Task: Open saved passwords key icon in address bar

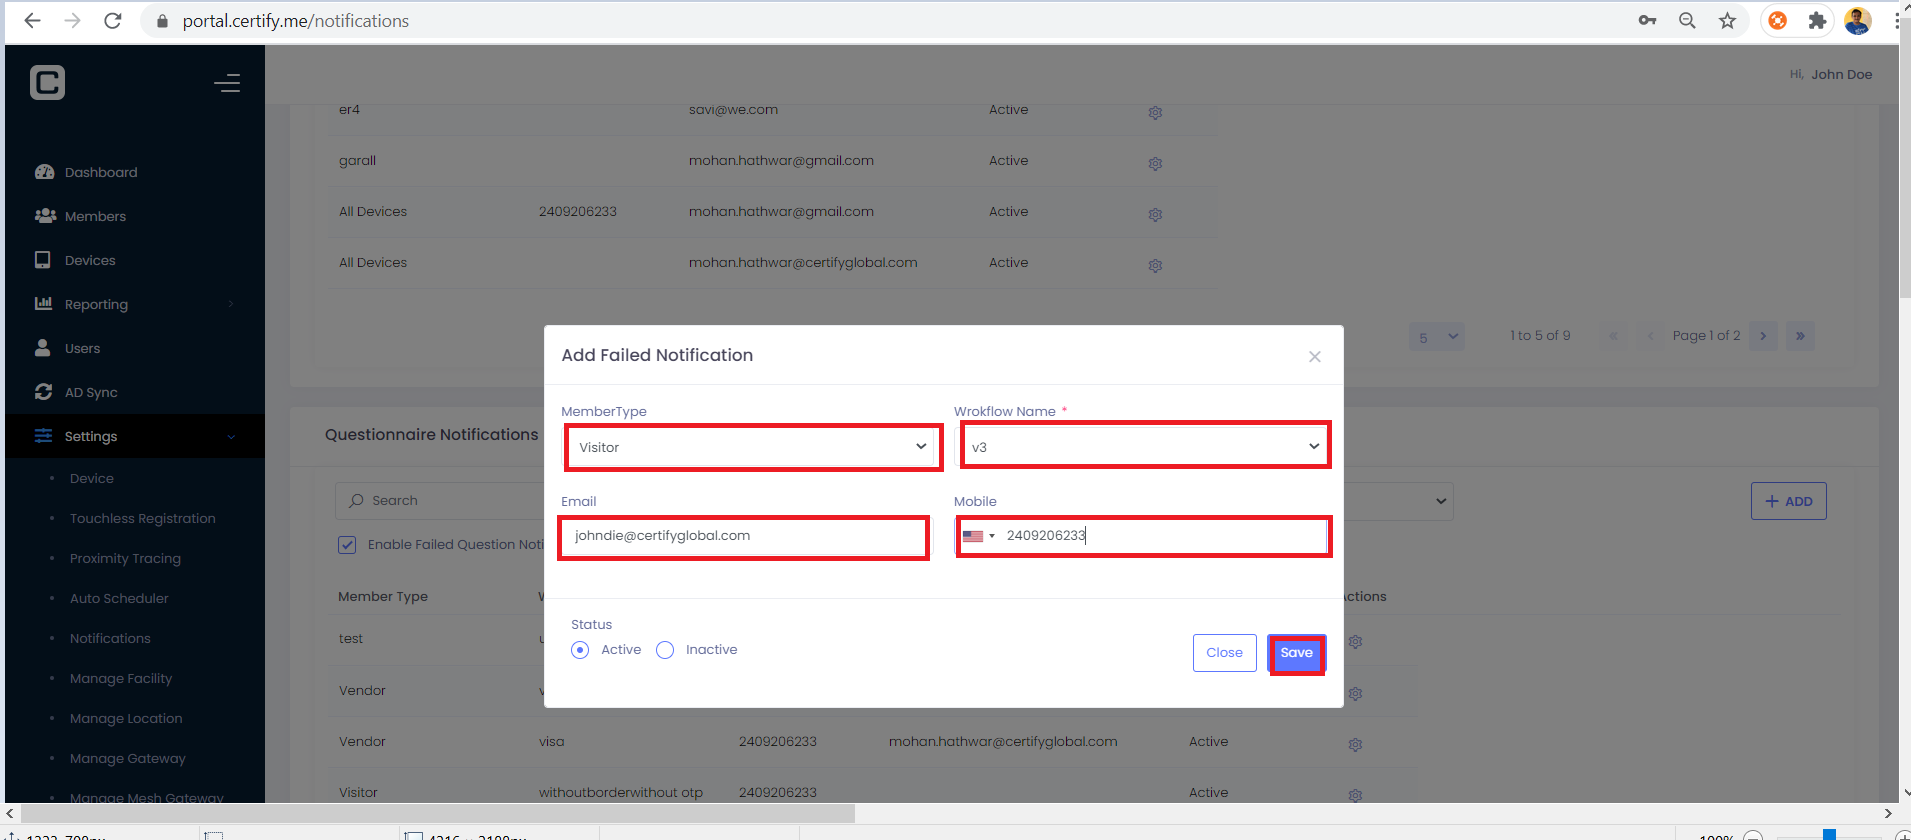Action: pos(1647,21)
